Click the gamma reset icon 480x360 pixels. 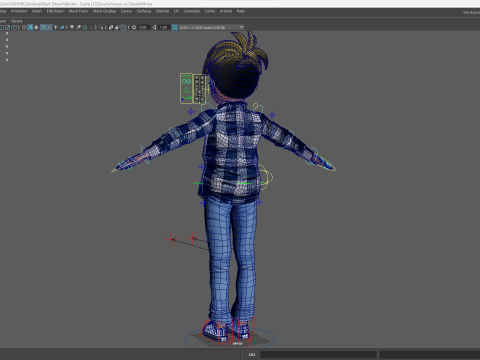[154, 27]
